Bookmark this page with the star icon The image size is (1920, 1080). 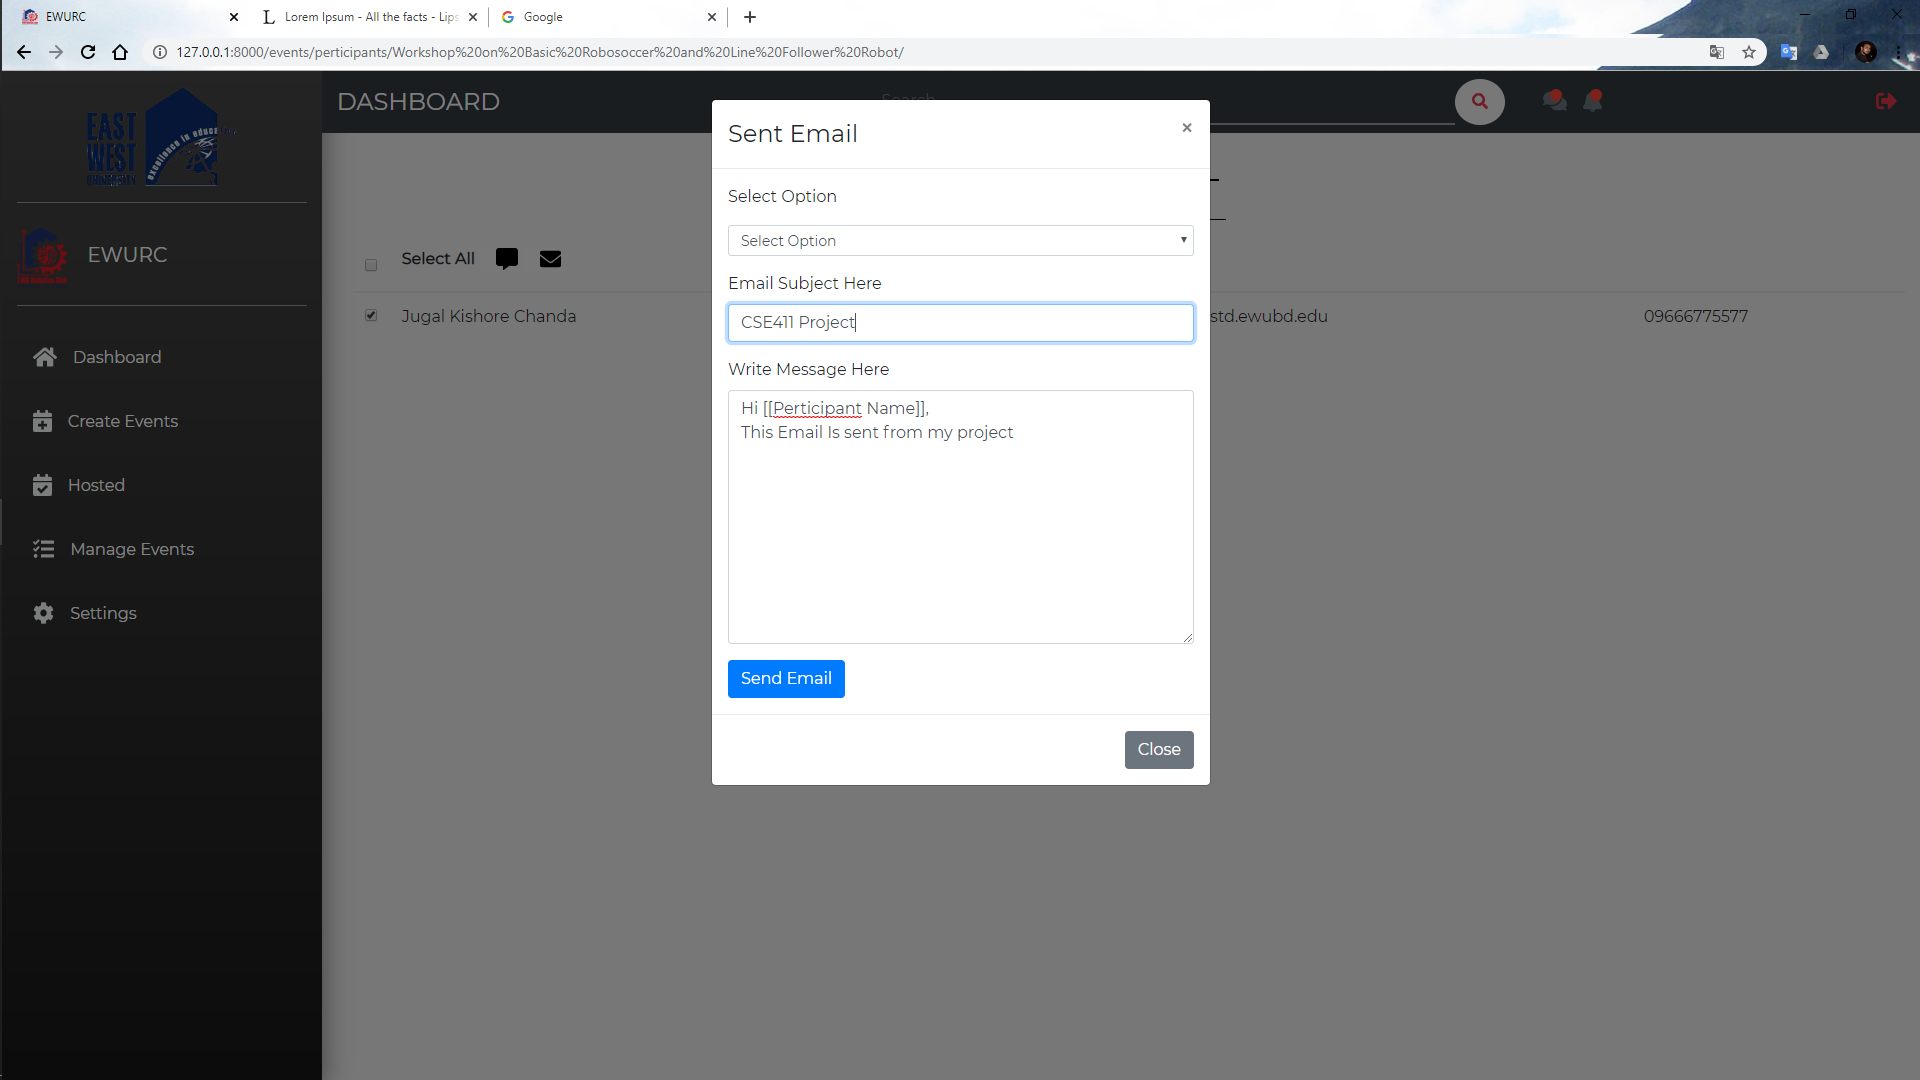(x=1749, y=52)
